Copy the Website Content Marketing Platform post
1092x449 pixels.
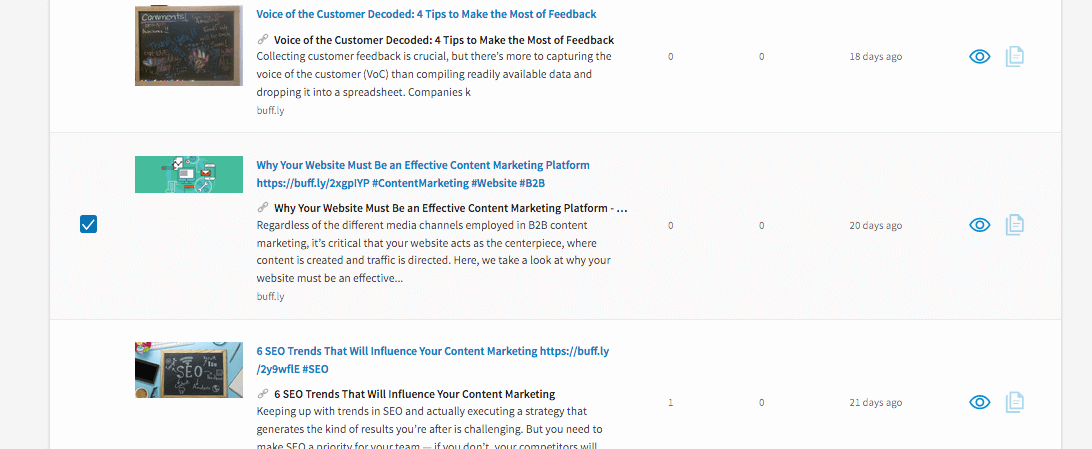click(x=1015, y=225)
